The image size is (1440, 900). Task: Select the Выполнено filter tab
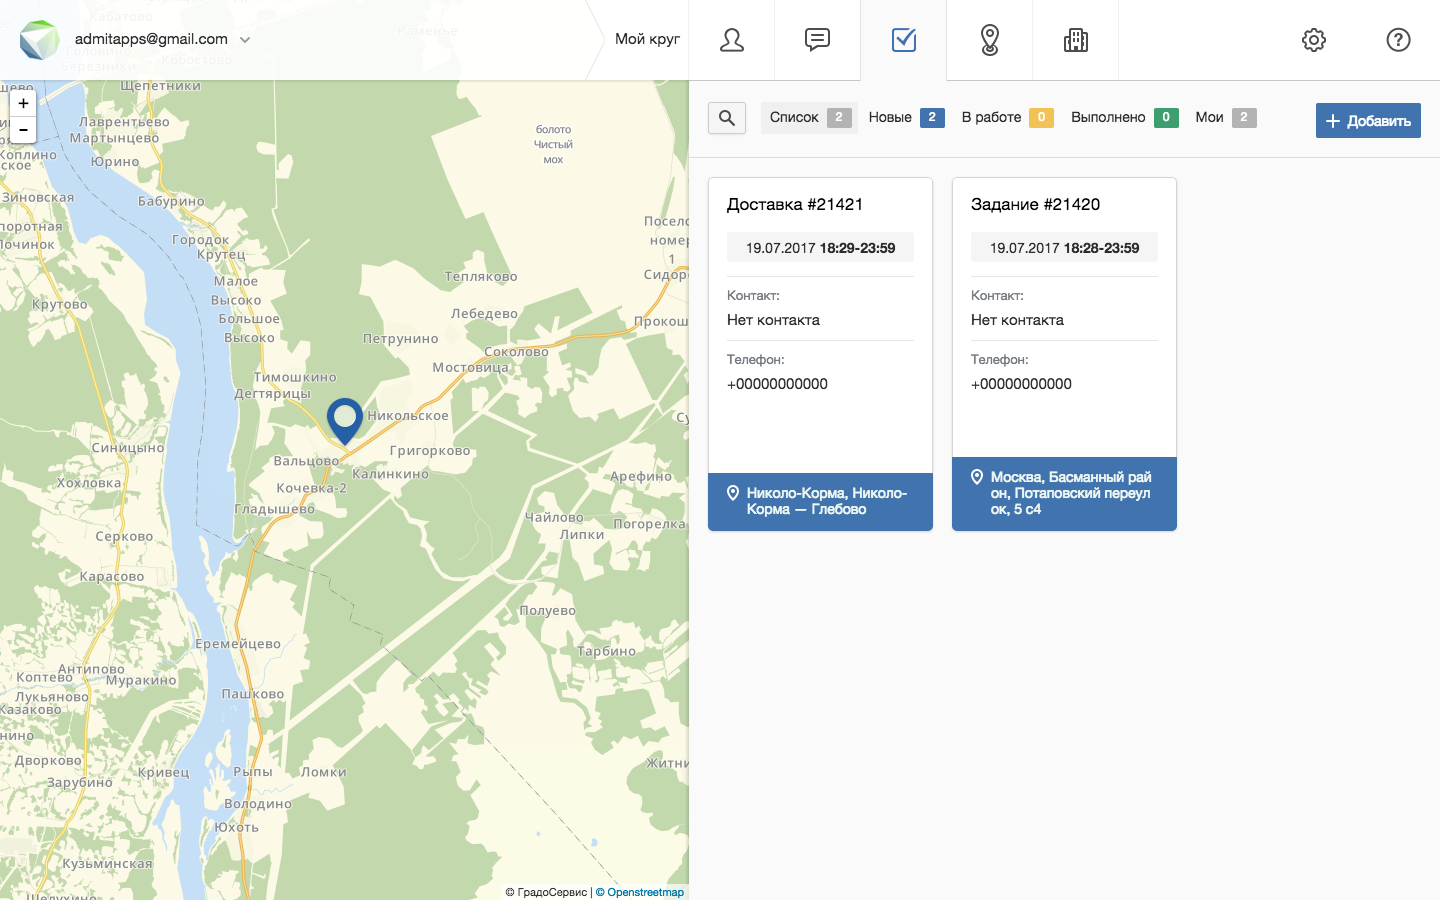(x=1124, y=117)
